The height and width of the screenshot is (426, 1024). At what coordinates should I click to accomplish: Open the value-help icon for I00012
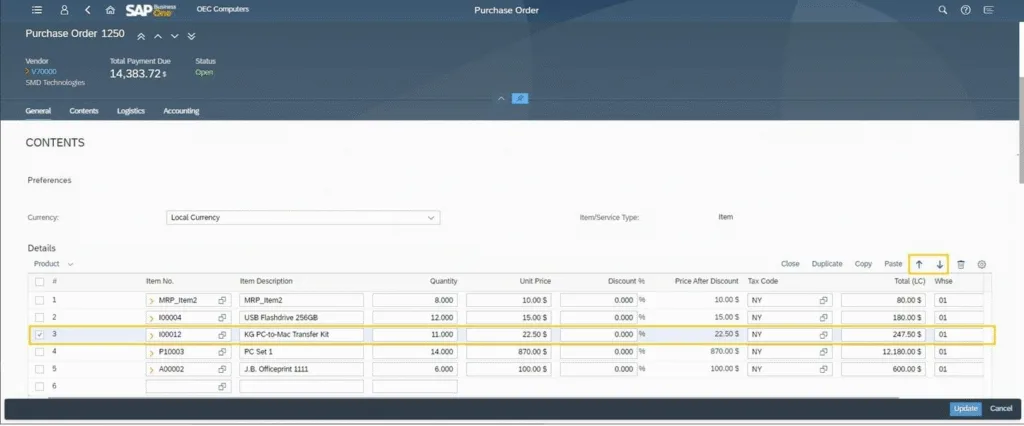[222, 335]
